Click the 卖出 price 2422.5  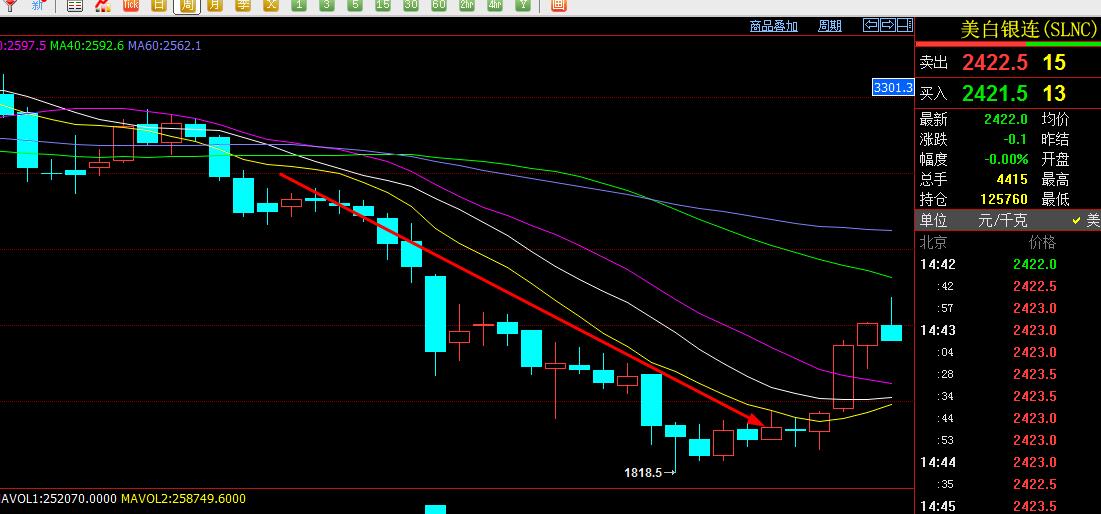pyautogui.click(x=995, y=62)
